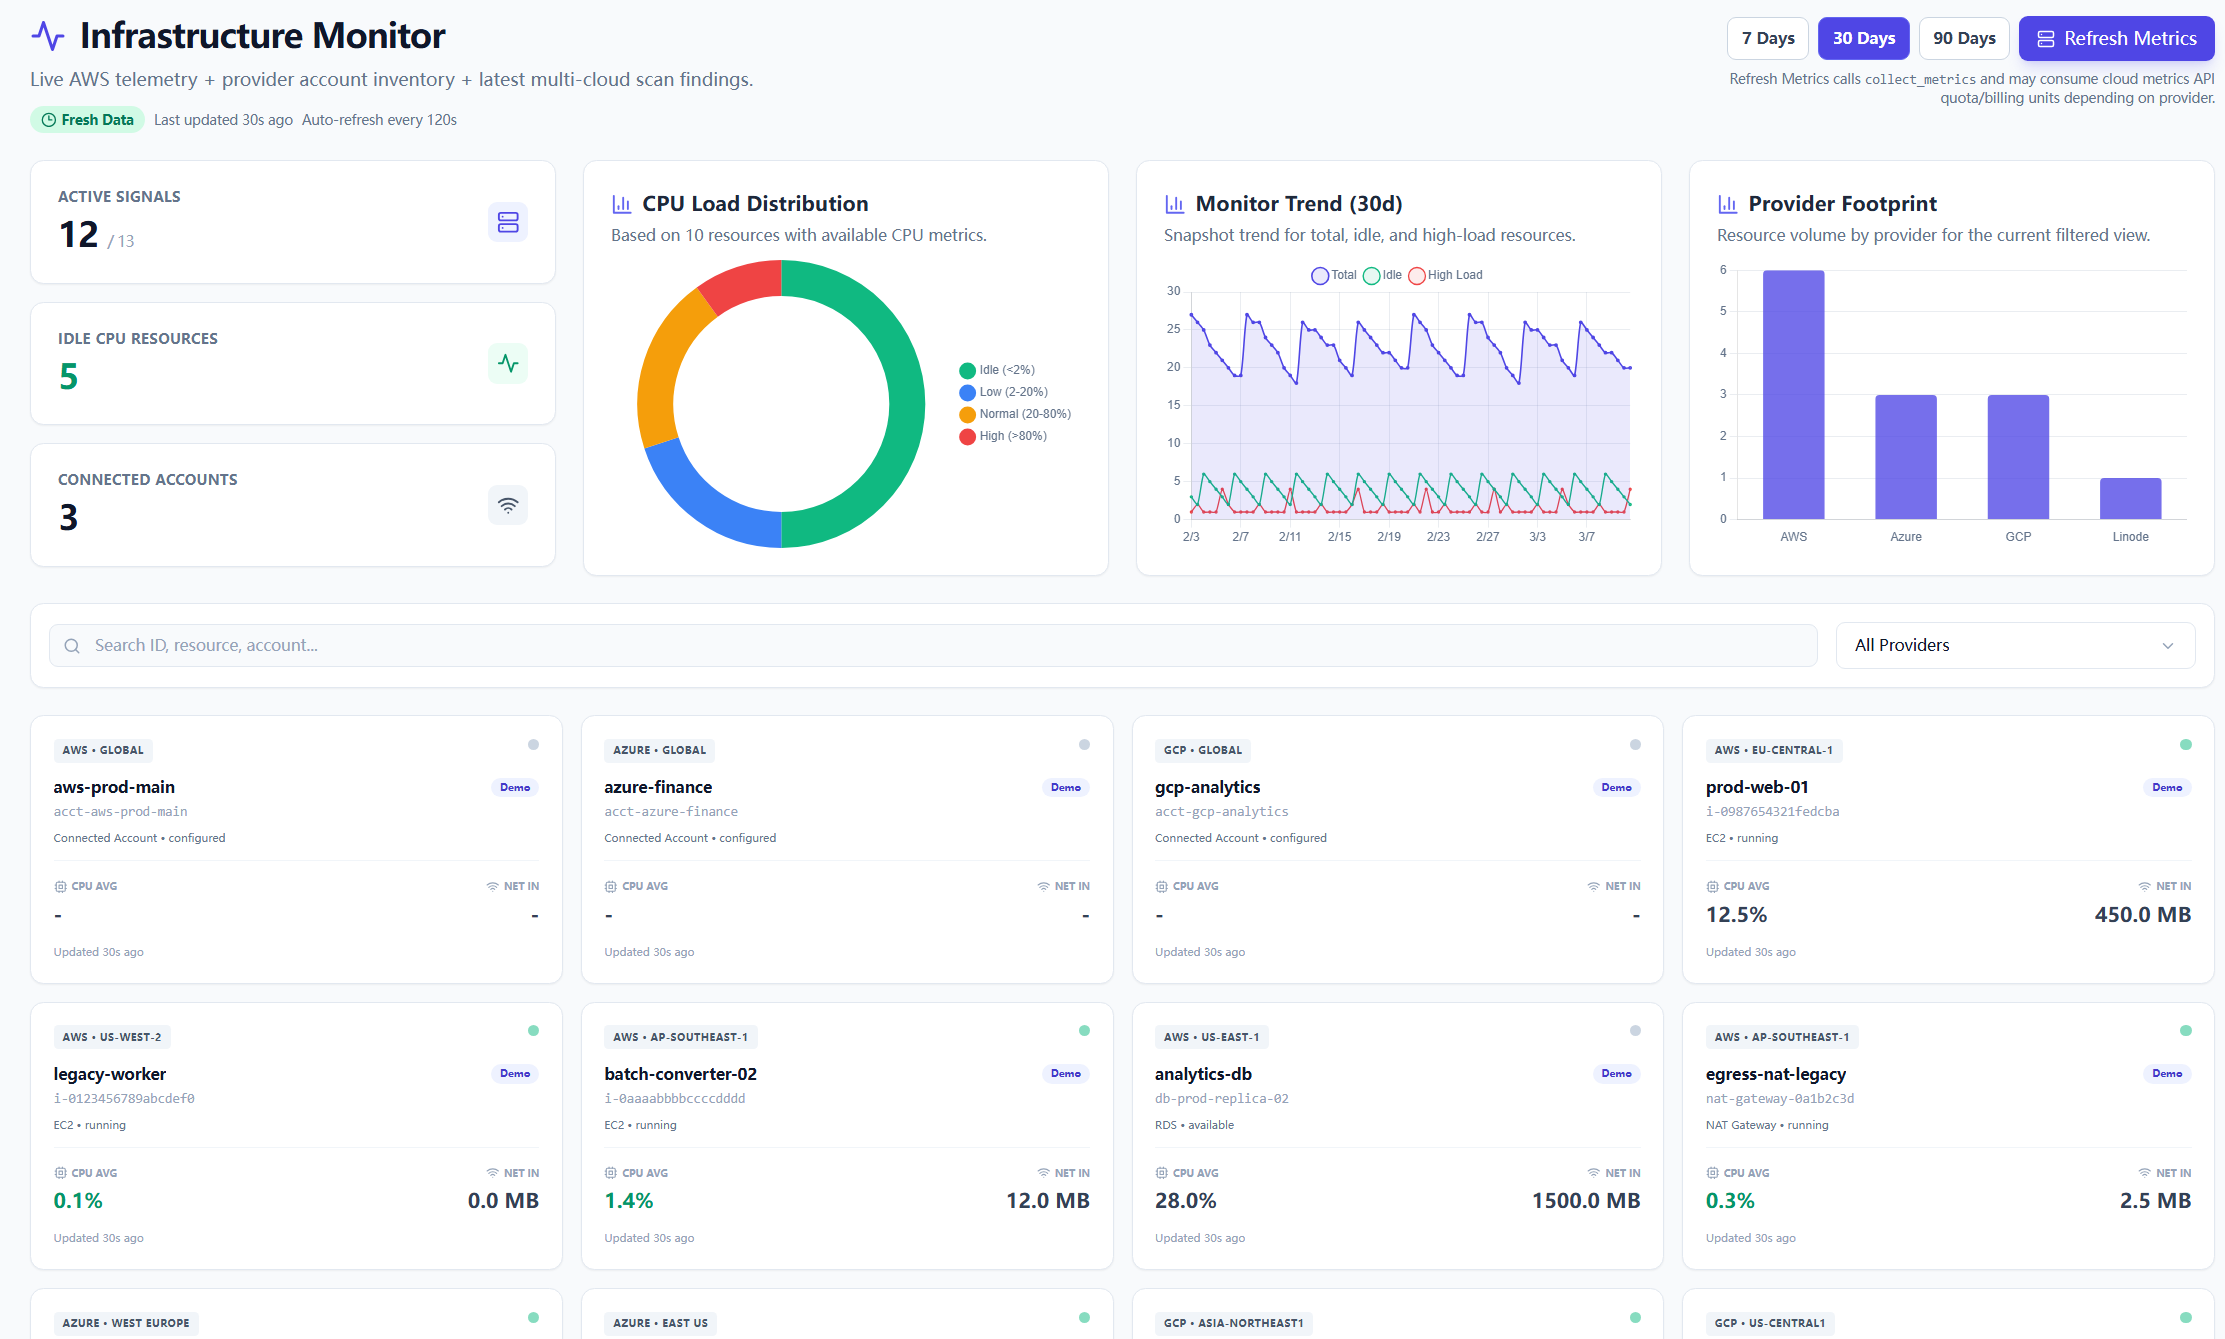Toggle the Idle (<2%) donut legend entry

[997, 370]
